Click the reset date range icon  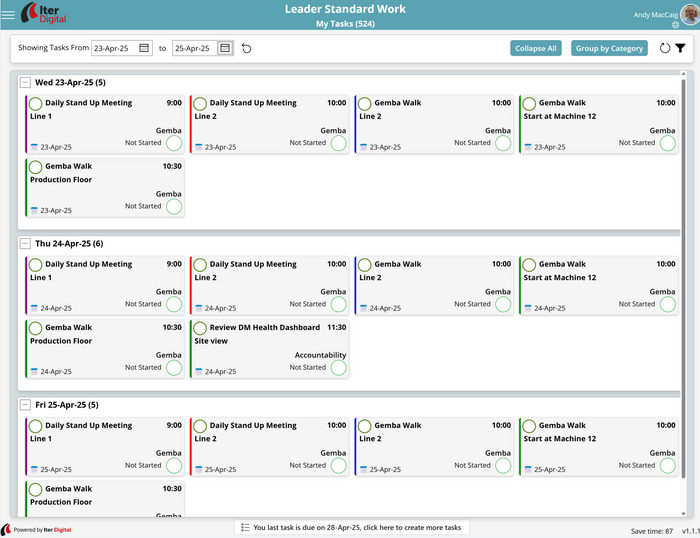coord(247,48)
